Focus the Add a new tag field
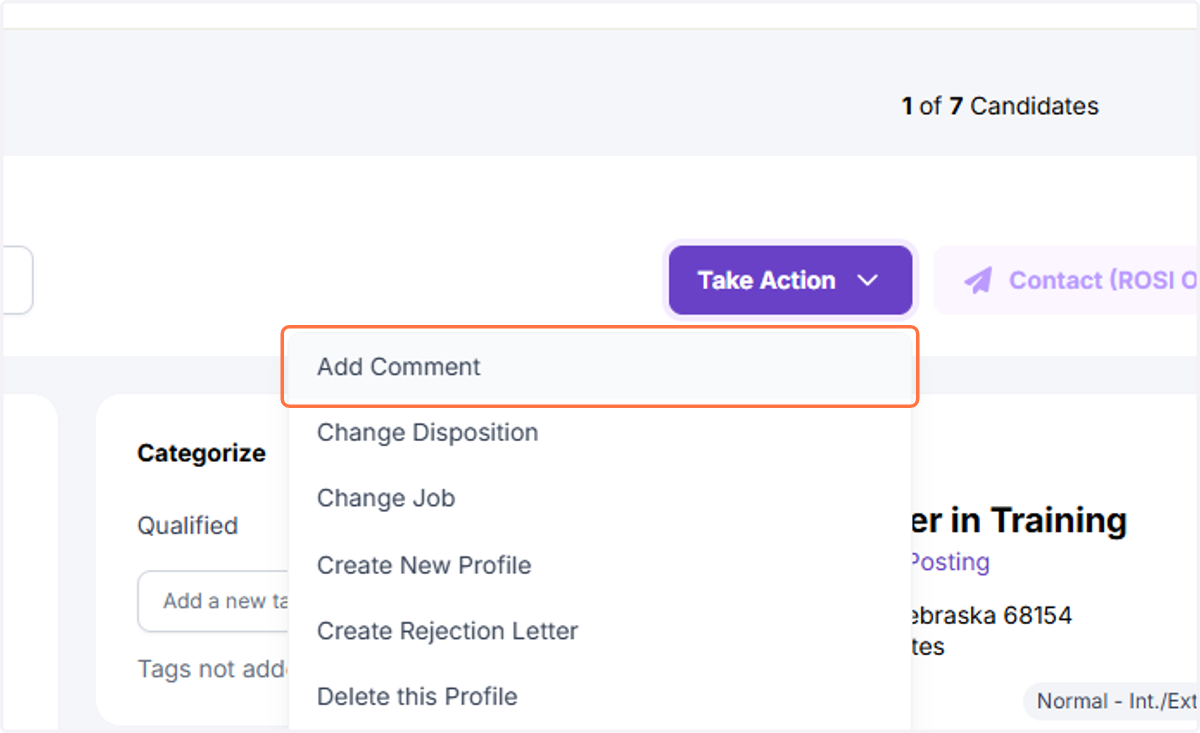1200x733 pixels. tap(214, 601)
